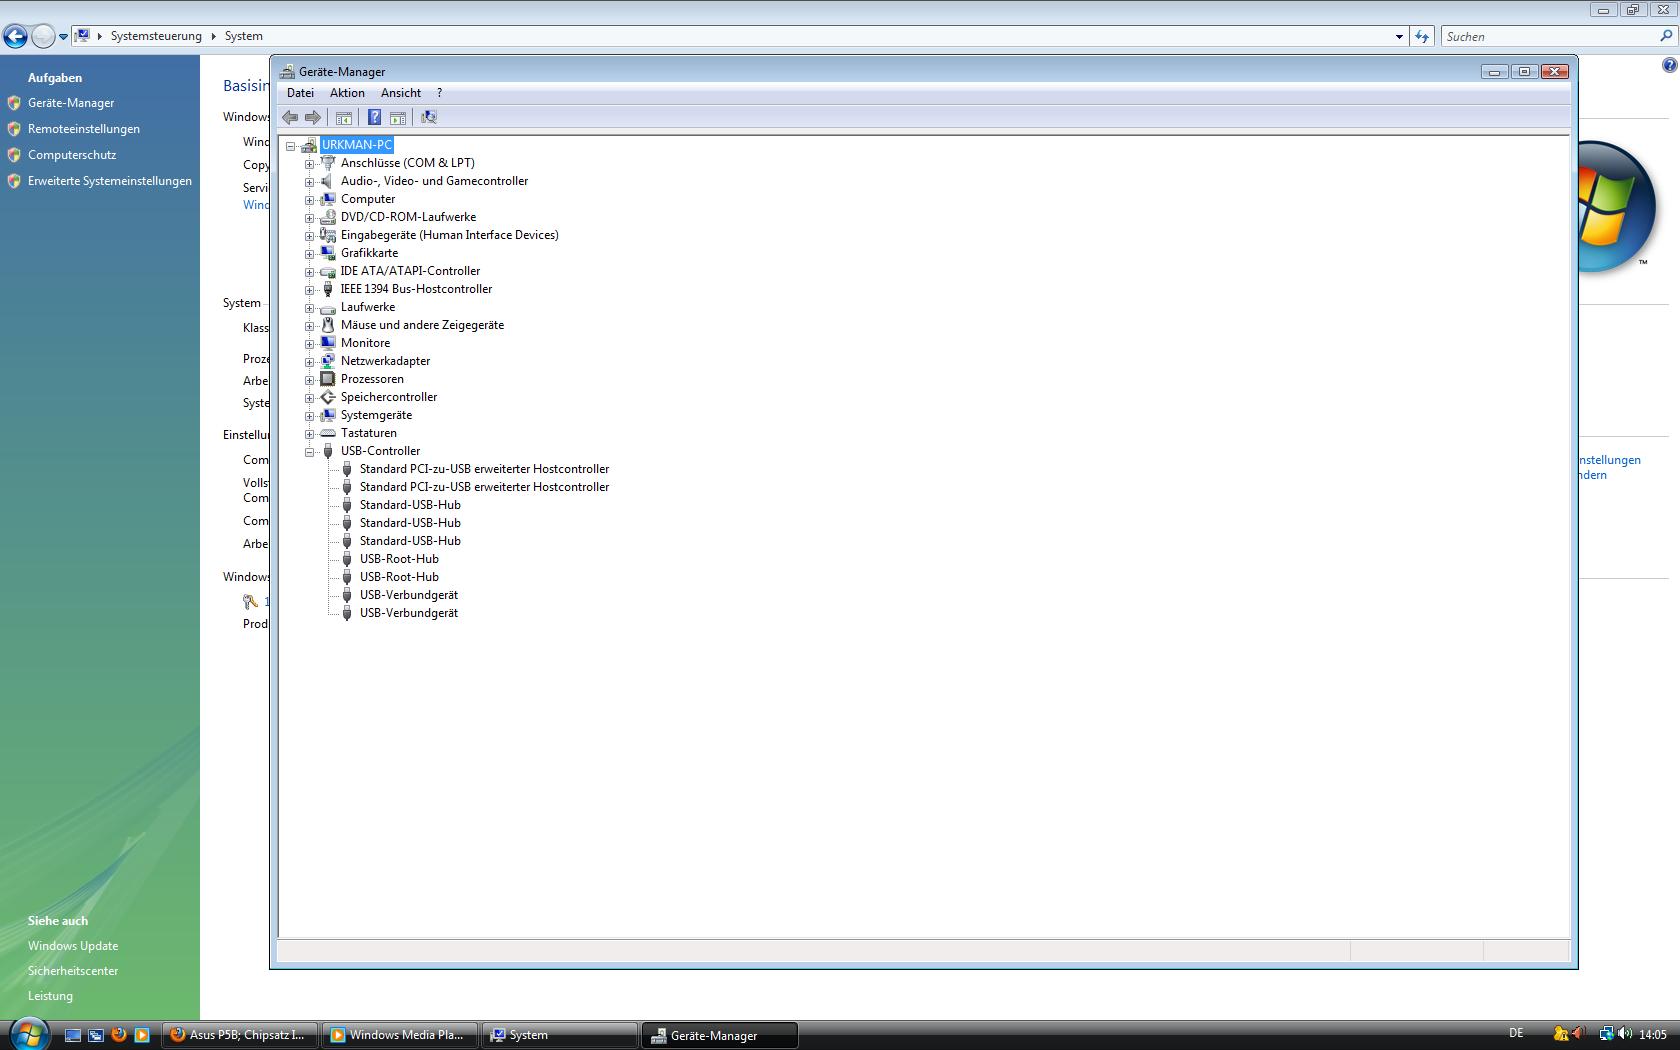Image resolution: width=1680 pixels, height=1050 pixels.
Task: Select the Systemgeräte category
Action: 376,415
